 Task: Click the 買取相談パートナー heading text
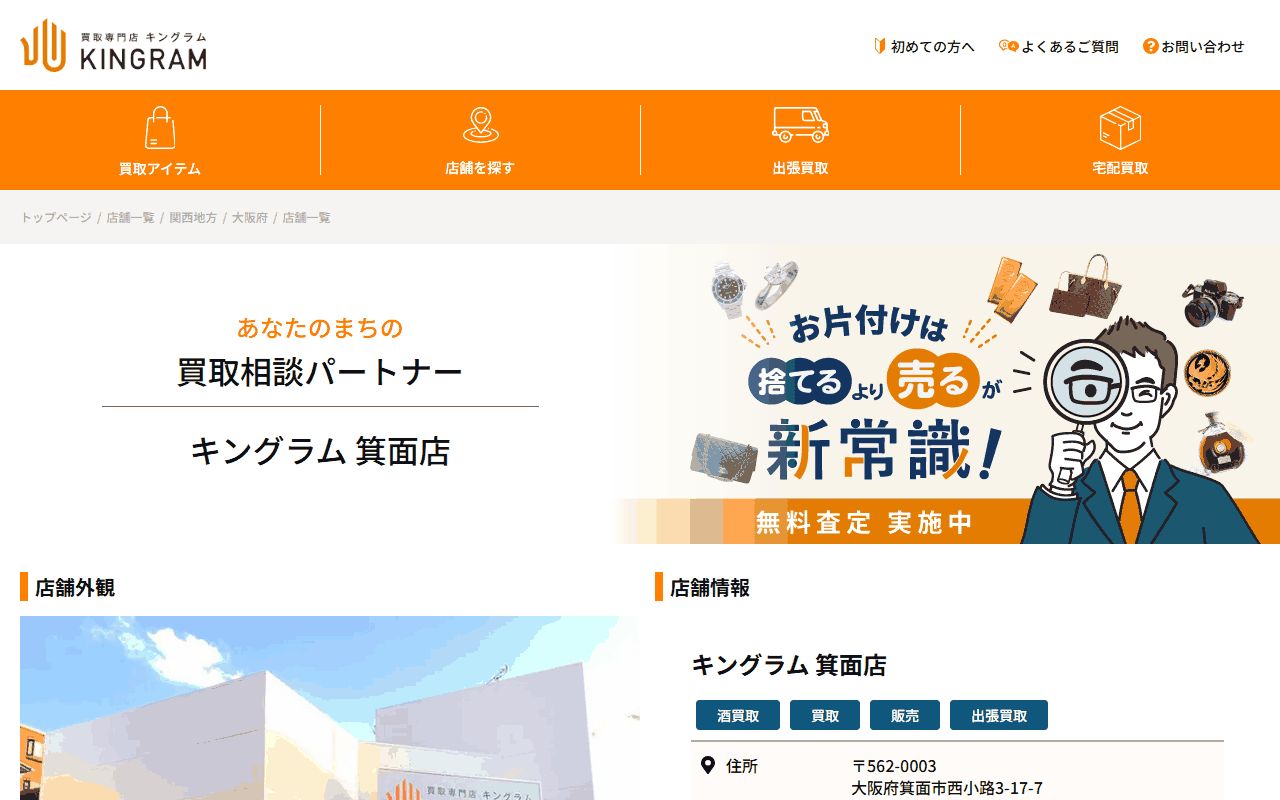point(320,372)
